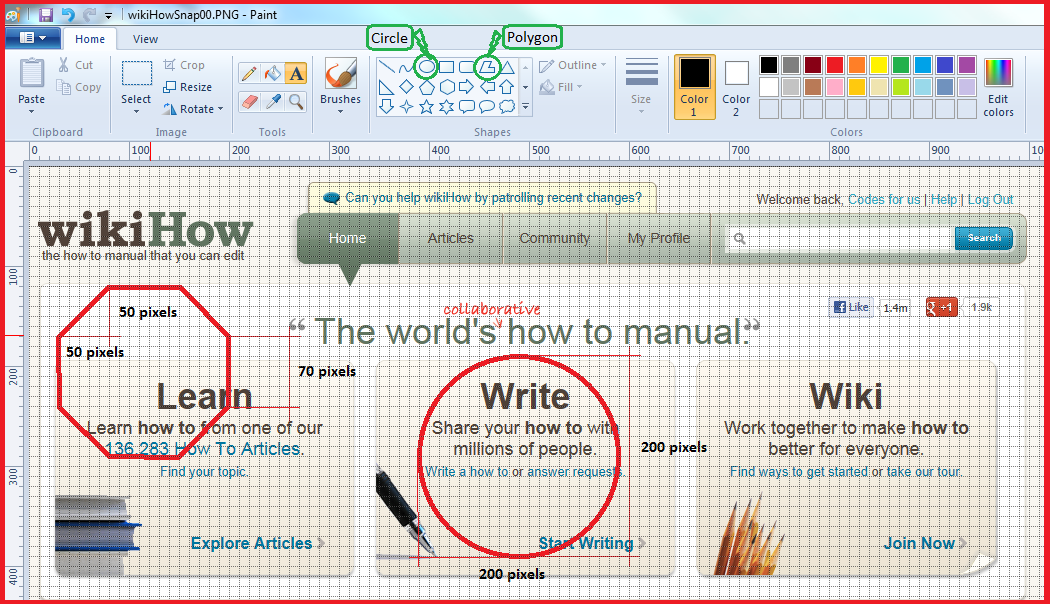The height and width of the screenshot is (604, 1050).
Task: Pick the Down arrow shape
Action: click(x=386, y=106)
